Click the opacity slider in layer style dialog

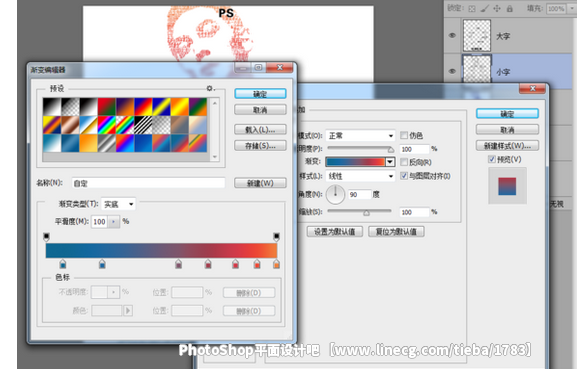(360, 149)
